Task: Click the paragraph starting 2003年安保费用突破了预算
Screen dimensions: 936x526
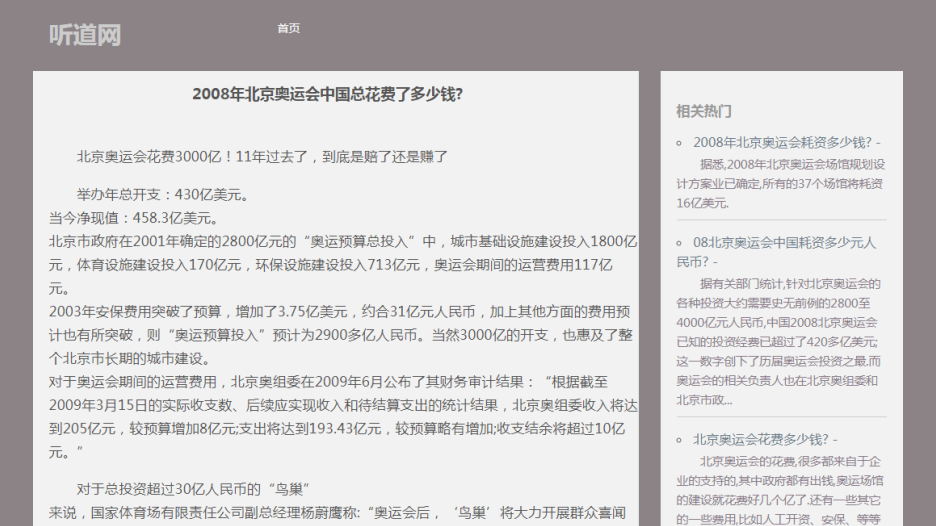Action: tap(341, 335)
